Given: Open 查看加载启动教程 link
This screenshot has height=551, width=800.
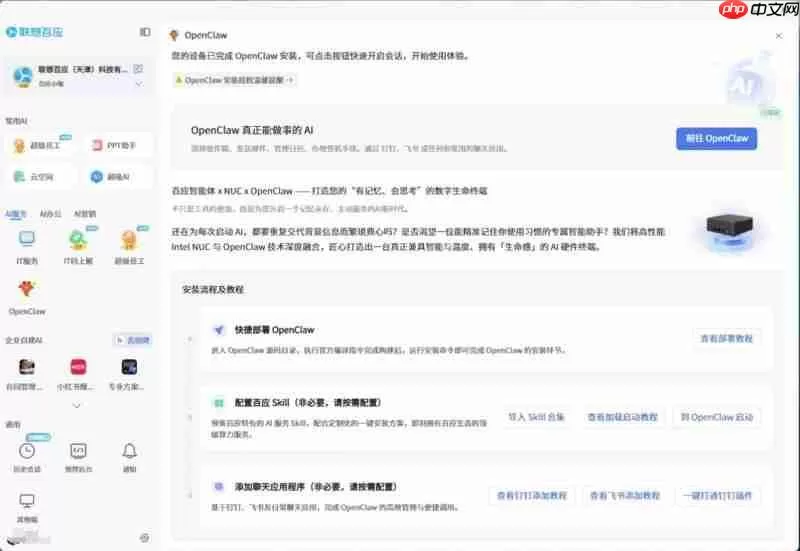Looking at the screenshot, I should [622, 417].
